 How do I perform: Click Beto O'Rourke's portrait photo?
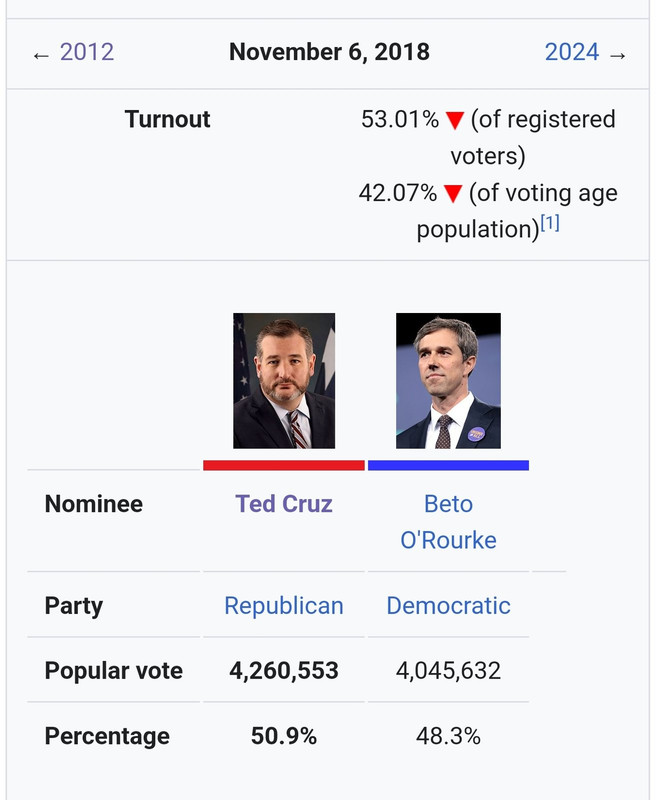(x=448, y=381)
